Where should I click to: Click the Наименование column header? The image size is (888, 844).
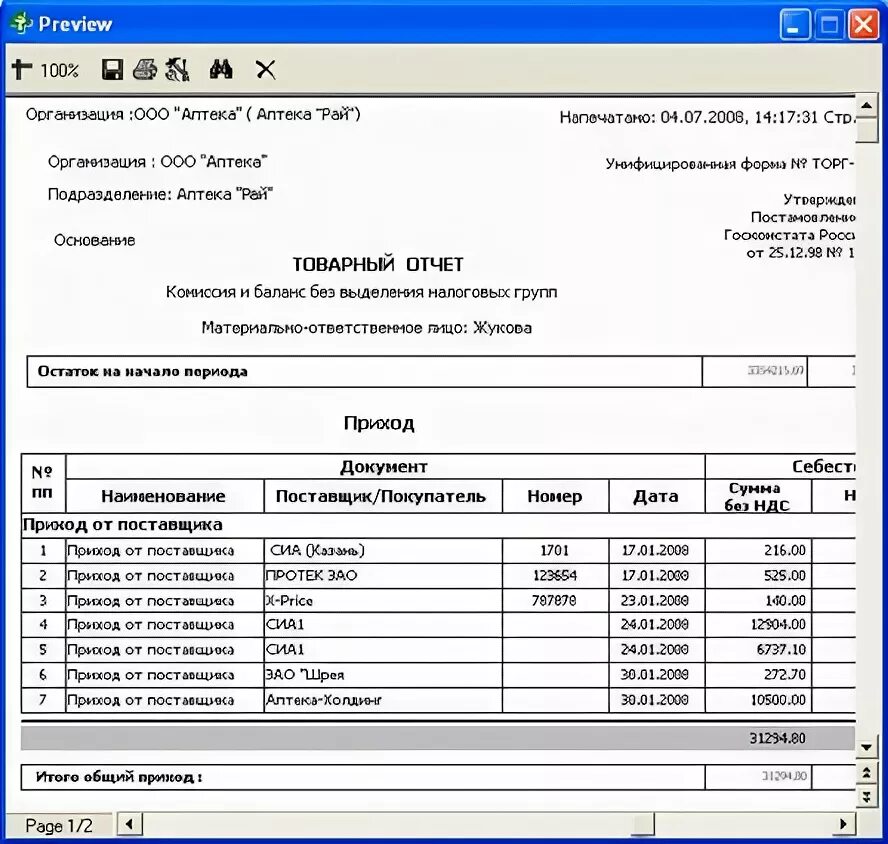click(164, 496)
